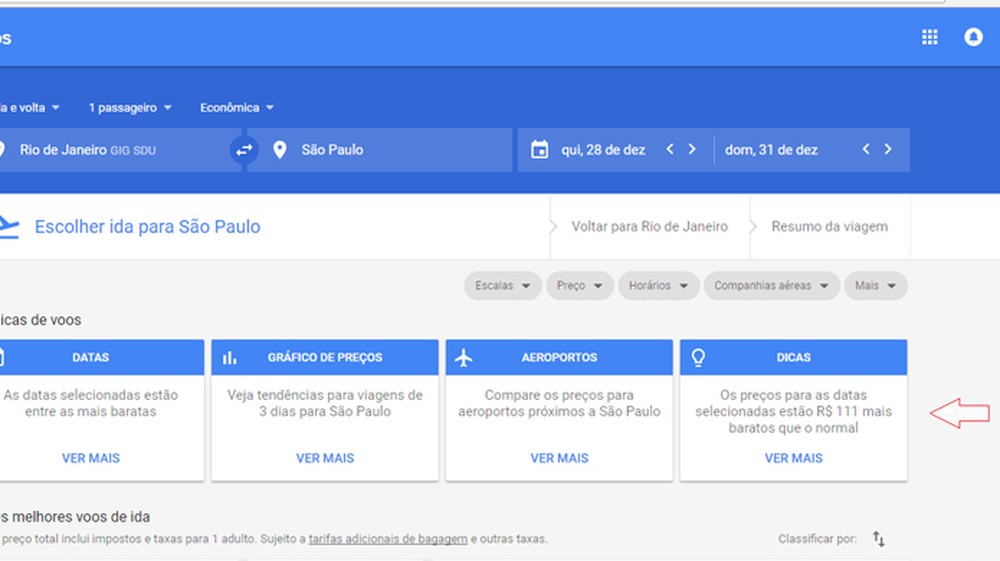Click the bar chart icon on Gráfico de Preços
Viewport: 1000px width, 561px height.
pos(230,358)
